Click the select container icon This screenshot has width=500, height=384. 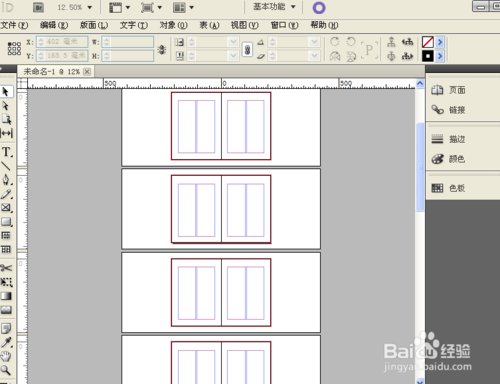tap(391, 42)
